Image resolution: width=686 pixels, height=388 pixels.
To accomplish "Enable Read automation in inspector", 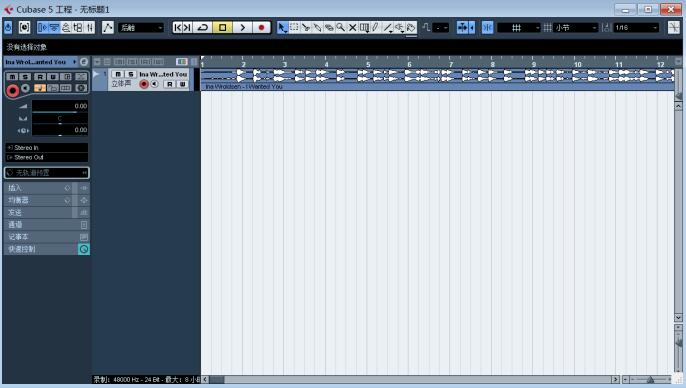I will pos(40,77).
